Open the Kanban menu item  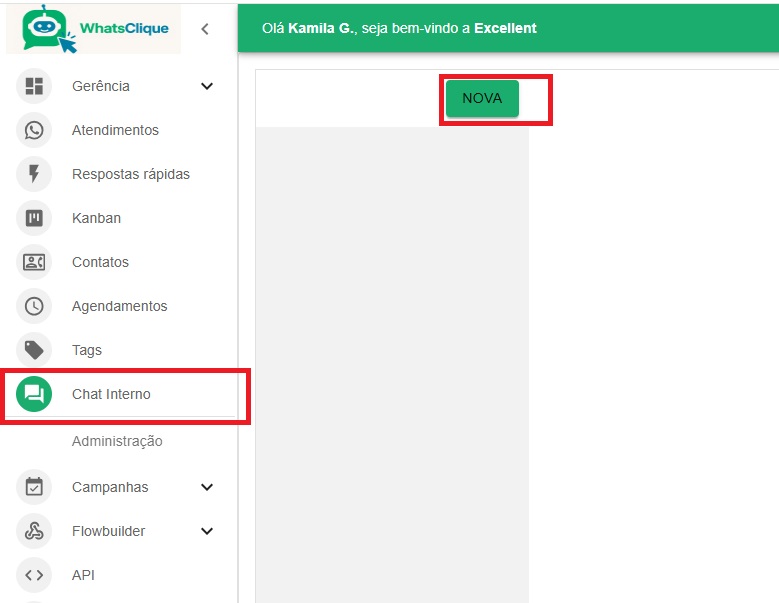(x=96, y=218)
